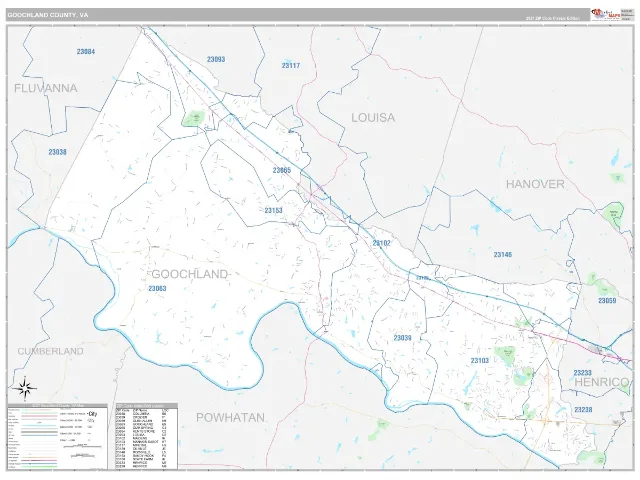Select the ZIP code label 23117

tap(291, 66)
